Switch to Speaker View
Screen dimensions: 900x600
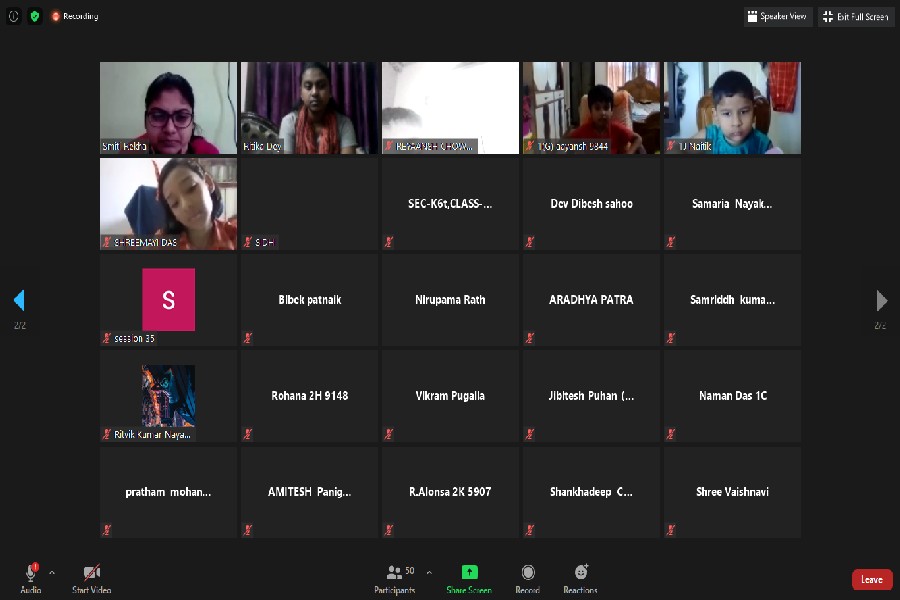[778, 16]
